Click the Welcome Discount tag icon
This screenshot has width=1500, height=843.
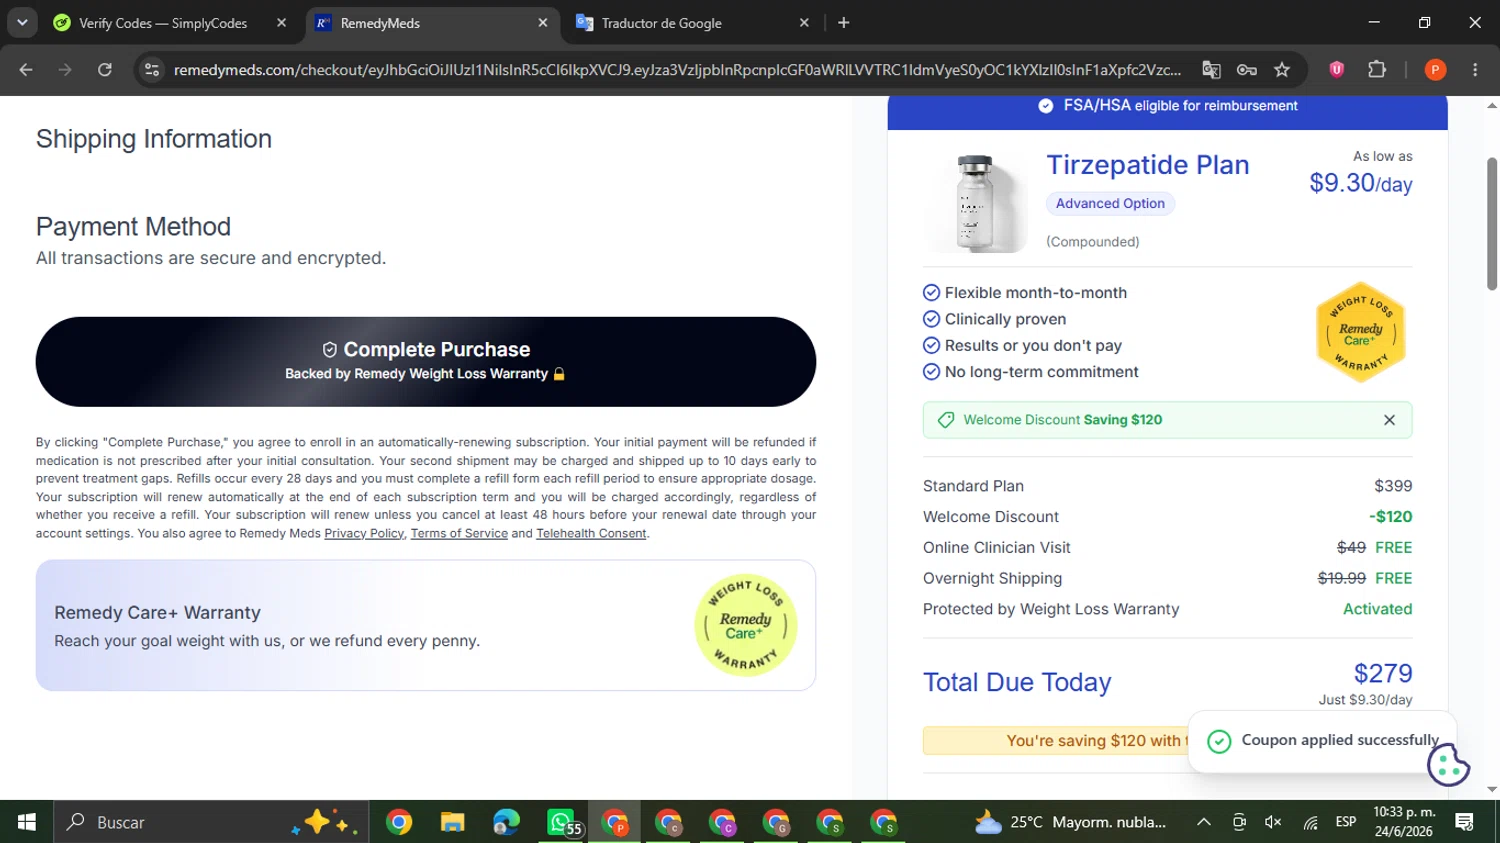pos(945,420)
